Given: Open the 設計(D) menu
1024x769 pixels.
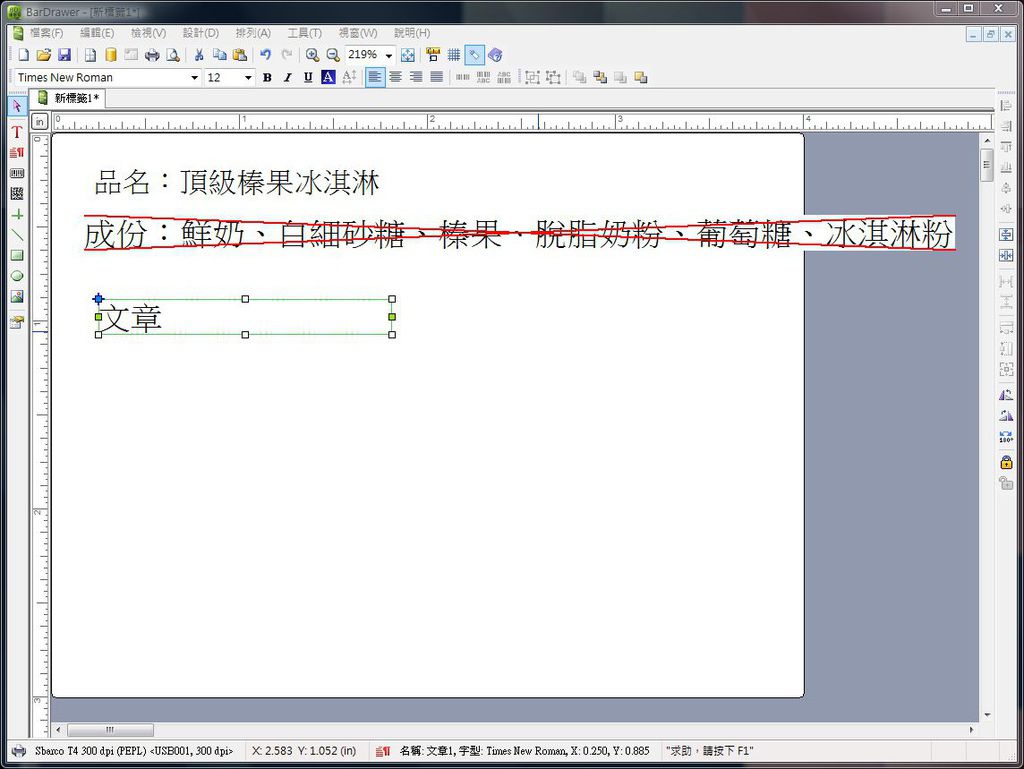Looking at the screenshot, I should [x=200, y=33].
